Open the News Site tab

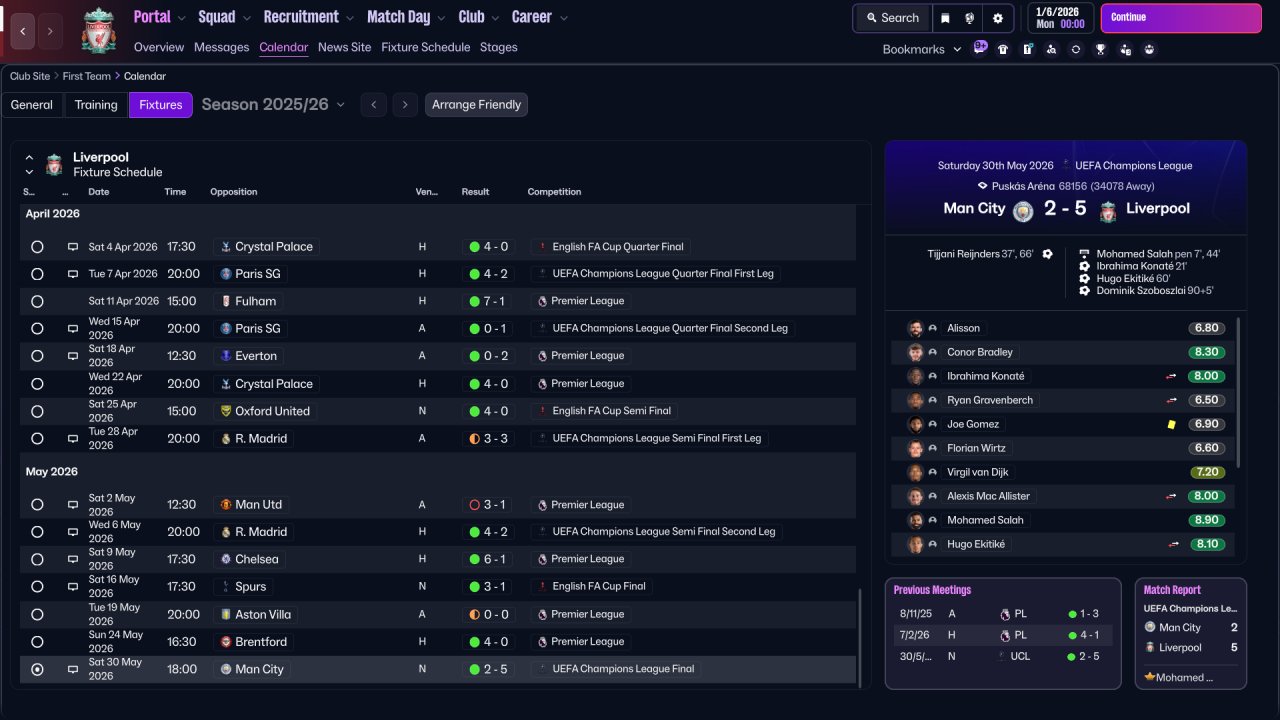tap(344, 47)
